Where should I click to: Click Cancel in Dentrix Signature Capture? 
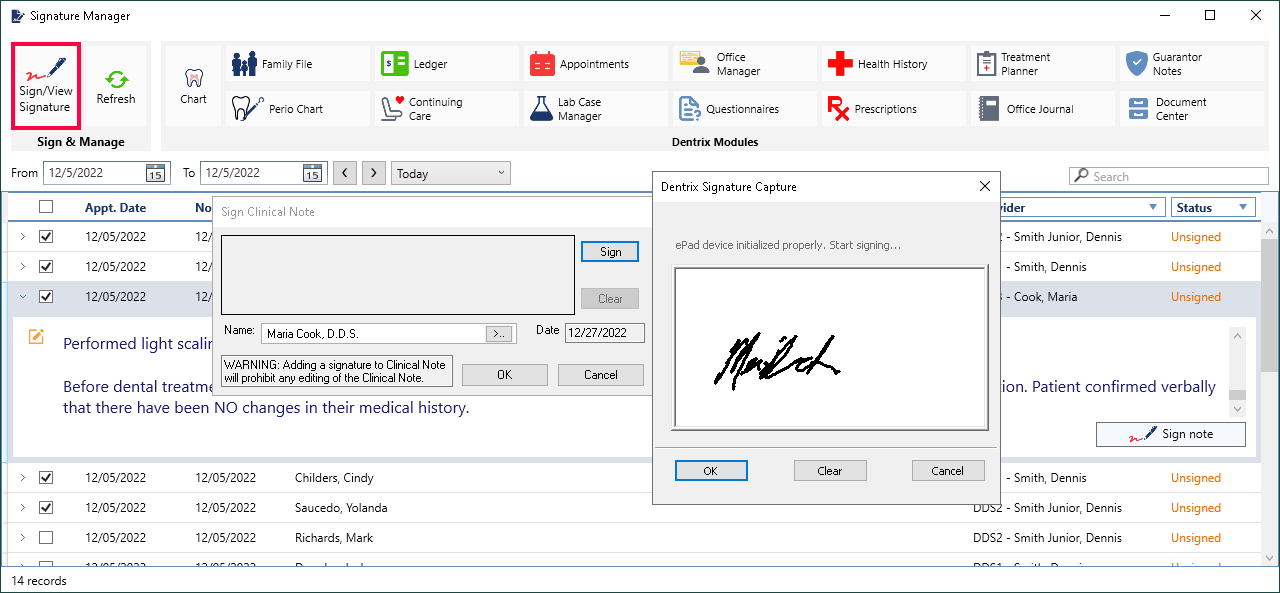coord(948,471)
